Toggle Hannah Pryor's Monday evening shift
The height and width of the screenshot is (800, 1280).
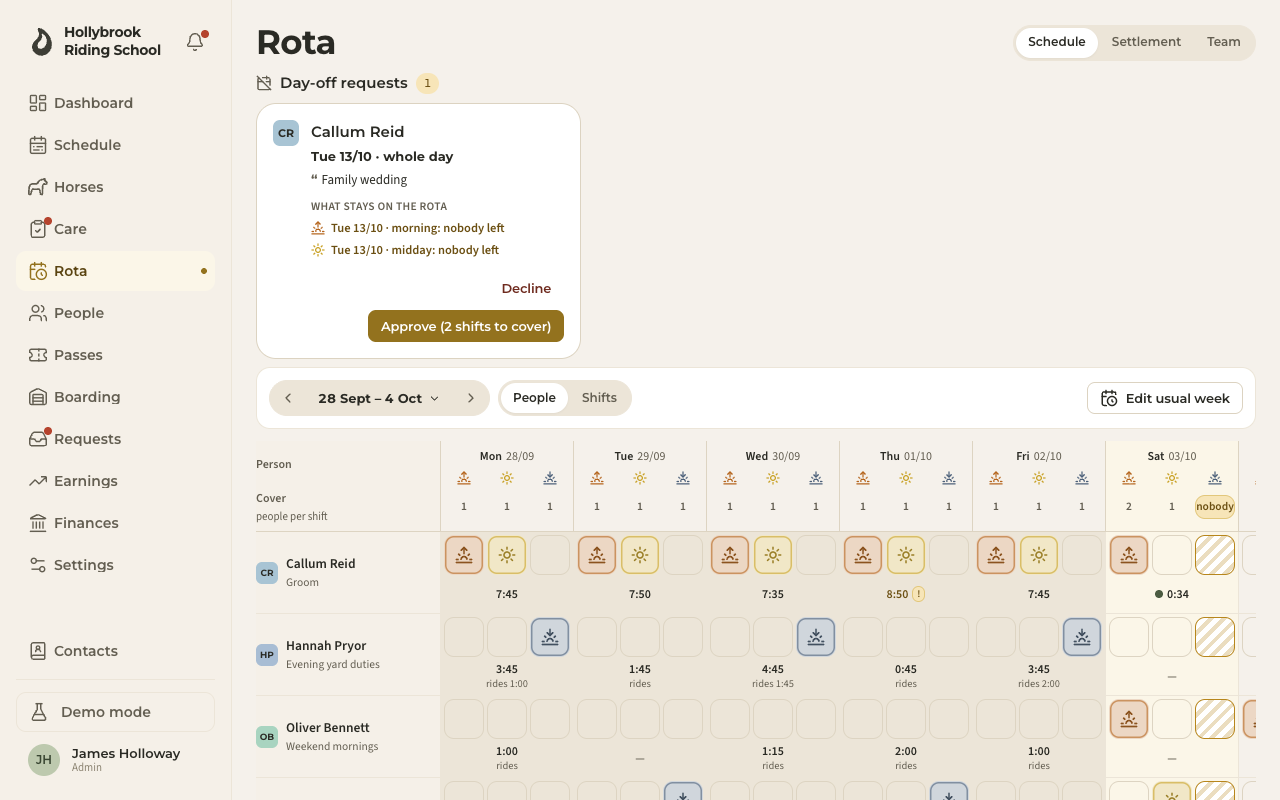[x=550, y=637]
